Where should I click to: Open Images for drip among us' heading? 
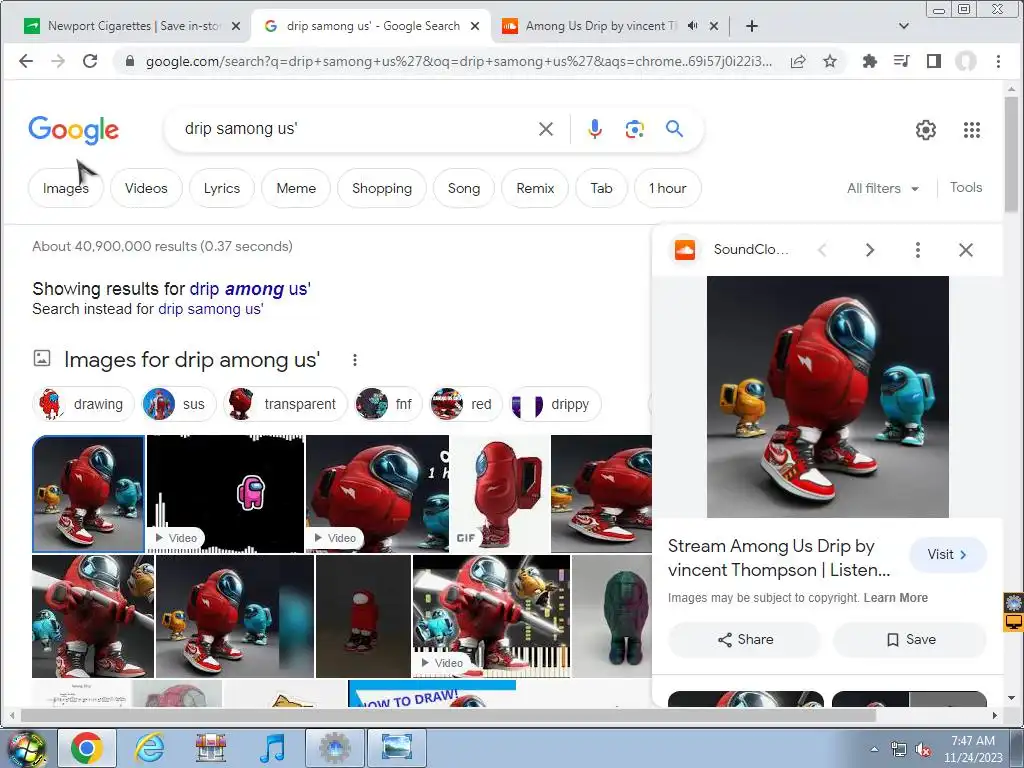pyautogui.click(x=191, y=360)
